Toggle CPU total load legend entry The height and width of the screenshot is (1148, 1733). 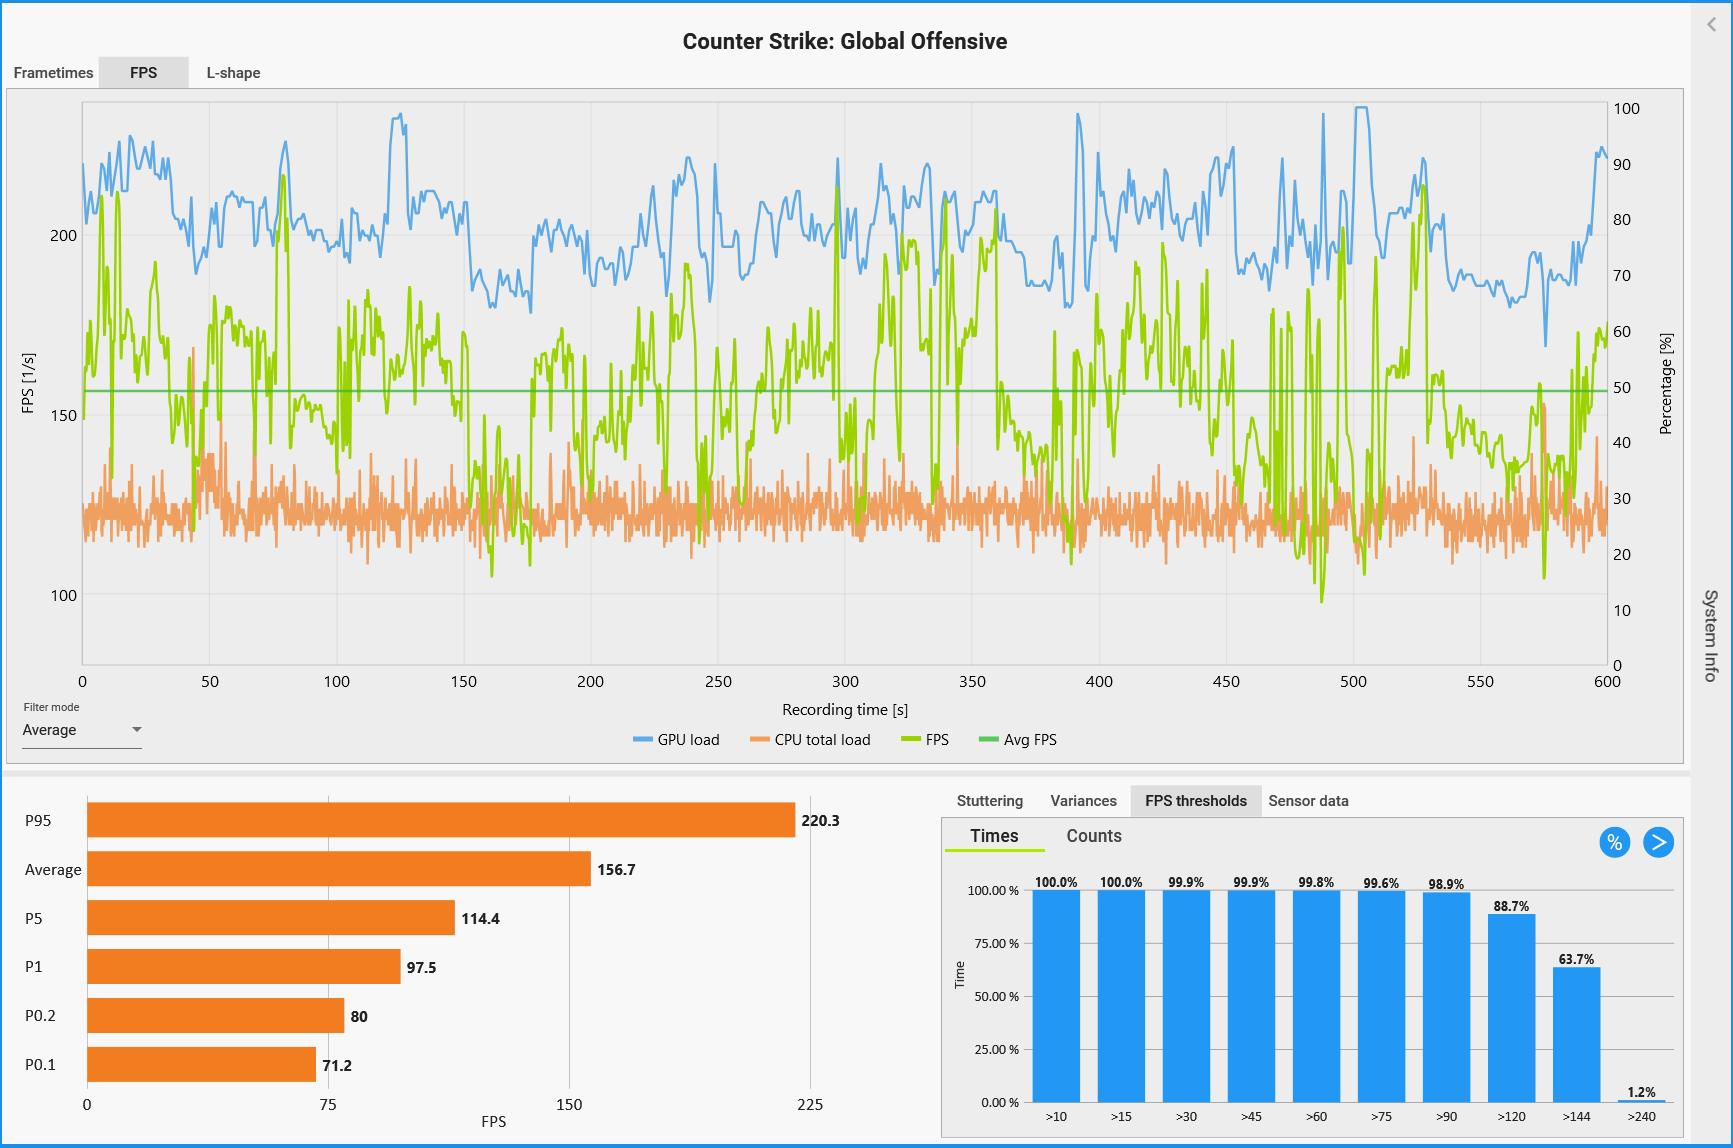pos(810,740)
